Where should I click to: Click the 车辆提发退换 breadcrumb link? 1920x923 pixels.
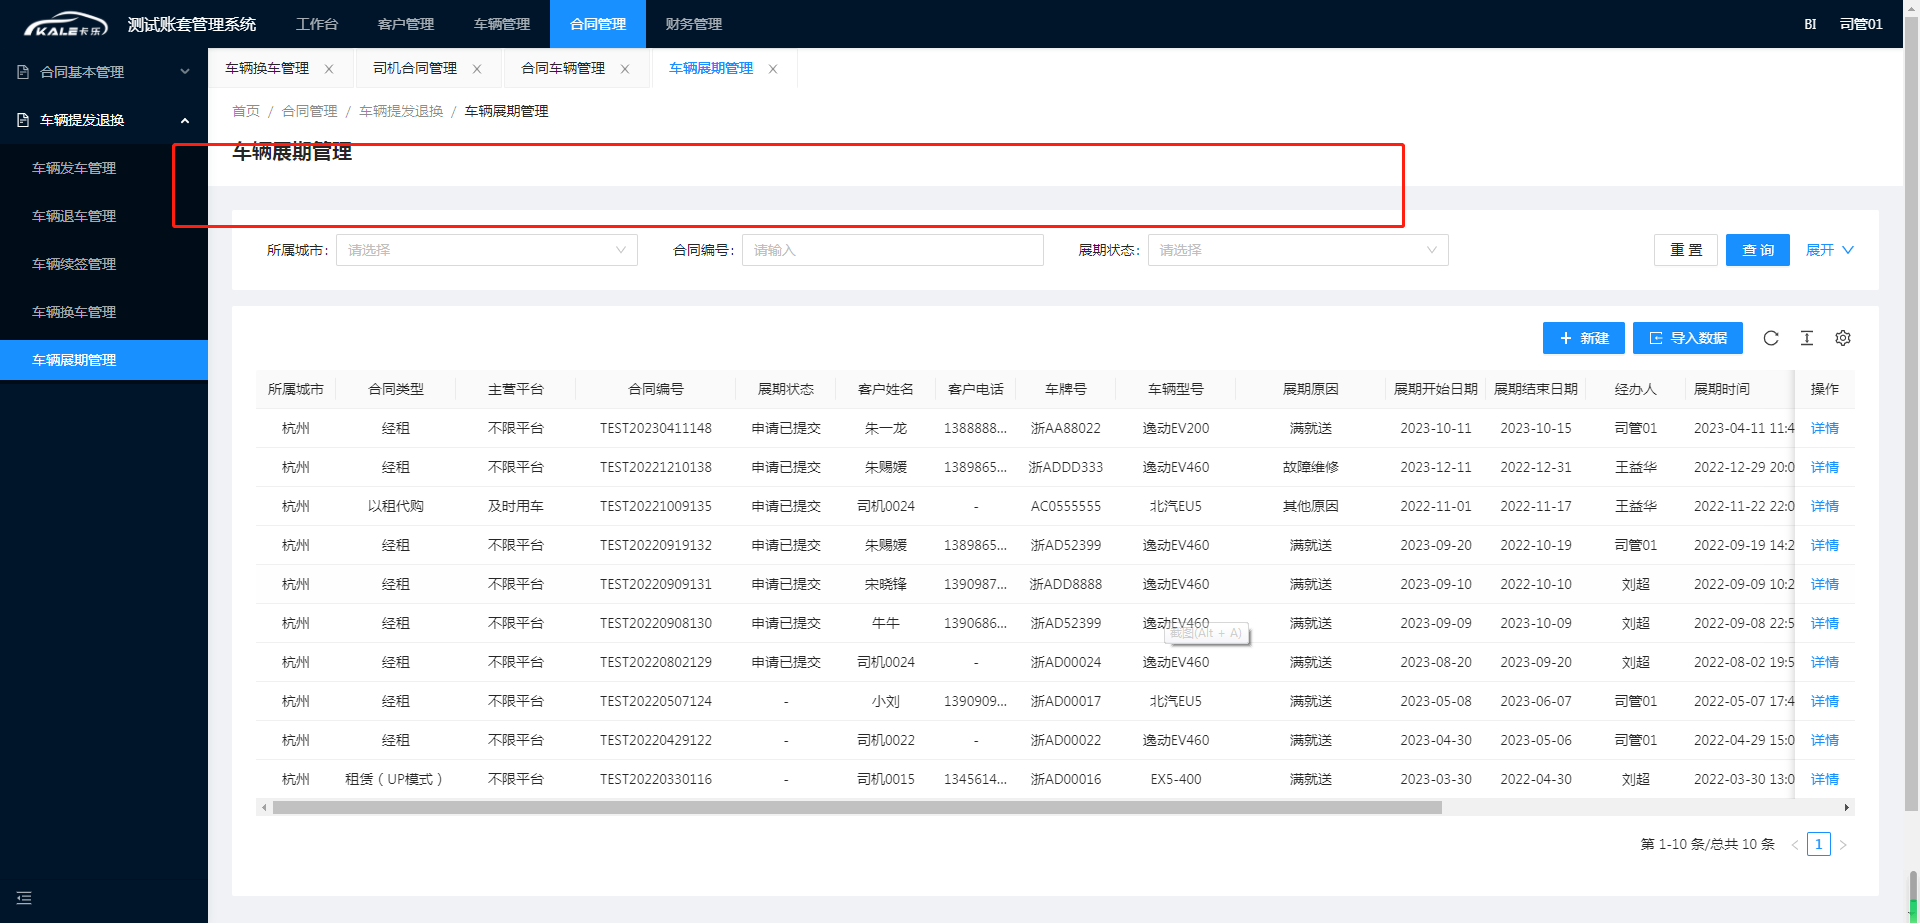point(401,111)
